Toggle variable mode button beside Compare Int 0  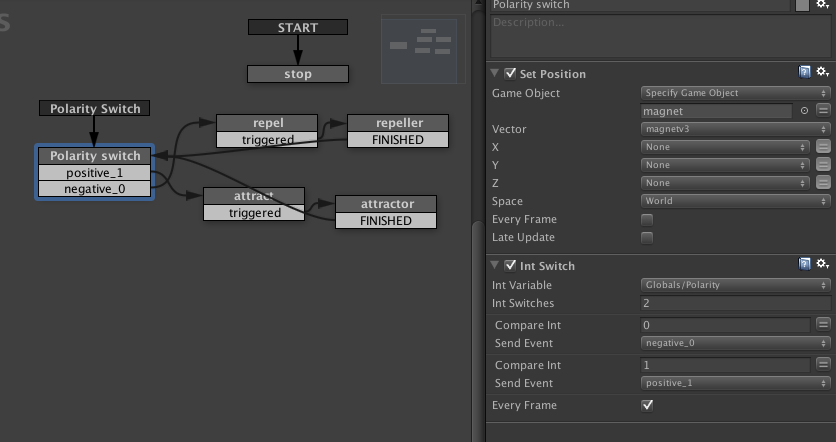[x=823, y=324]
